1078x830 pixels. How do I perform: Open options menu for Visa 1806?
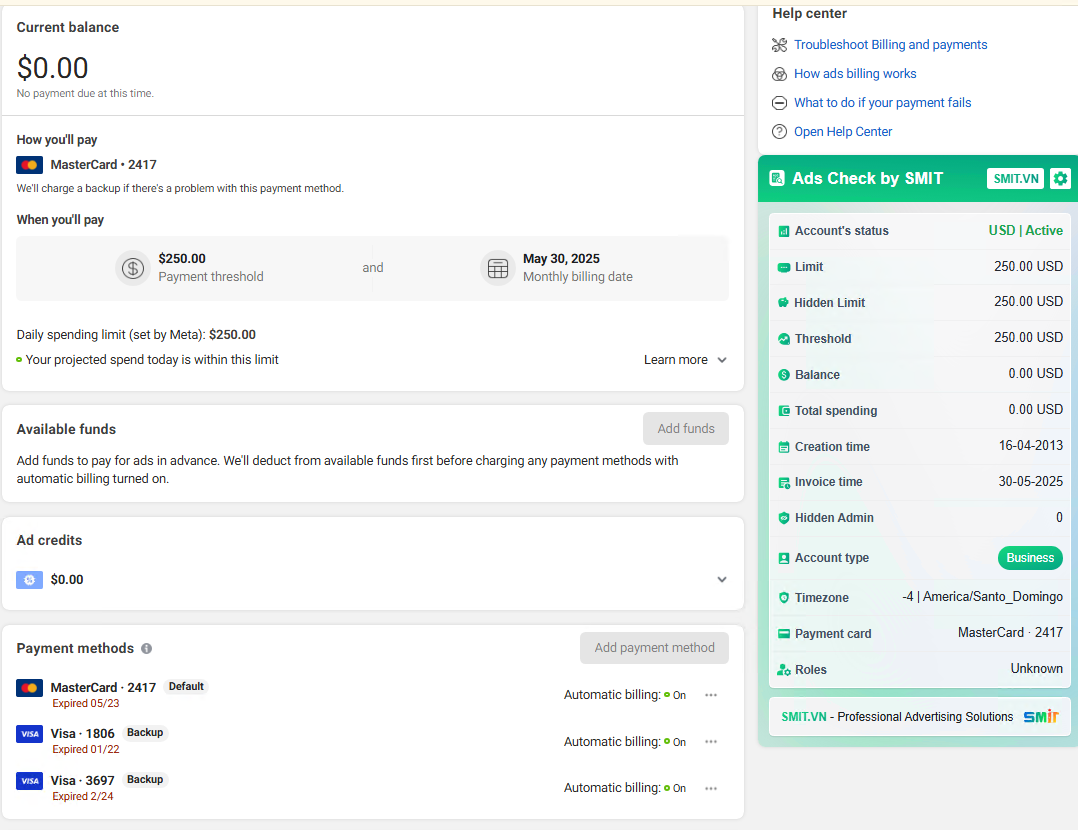click(711, 742)
